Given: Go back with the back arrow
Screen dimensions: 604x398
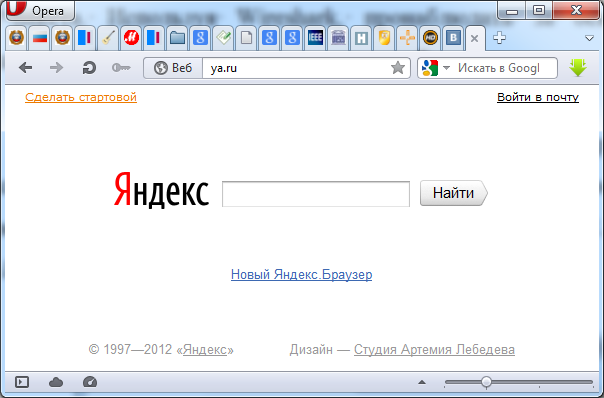Looking at the screenshot, I should [x=25, y=68].
